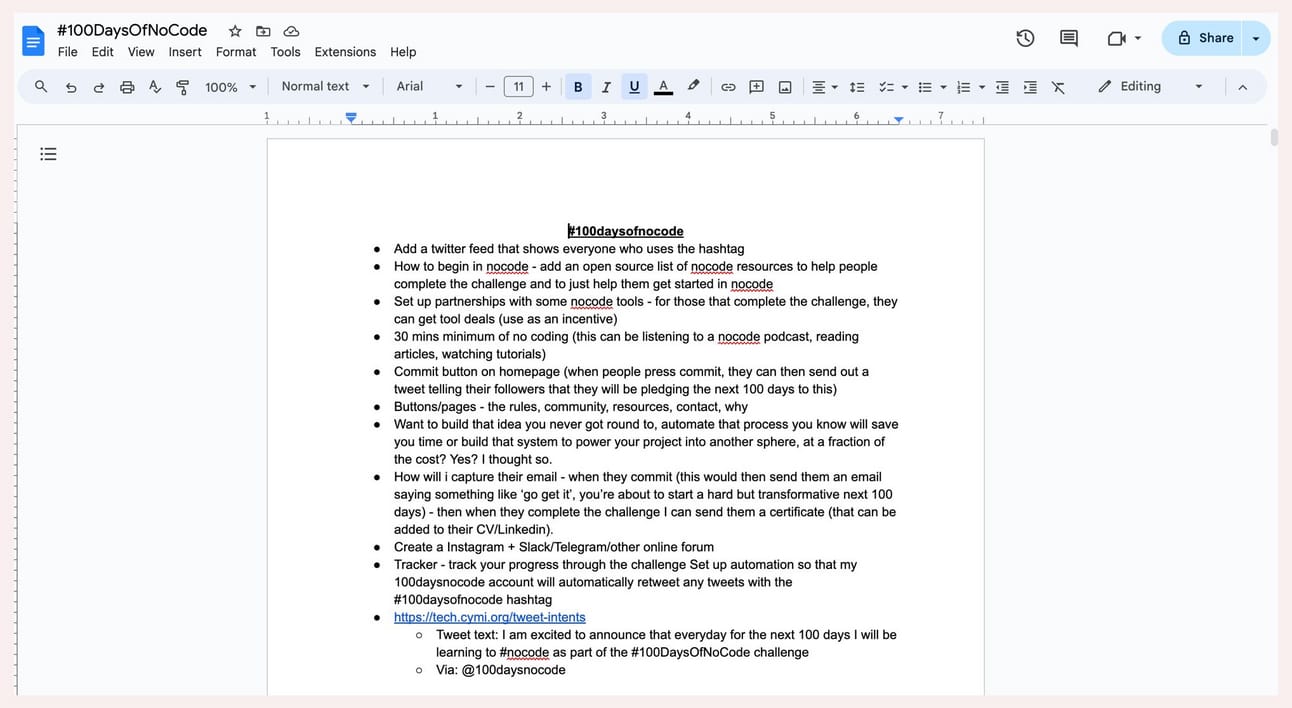The height and width of the screenshot is (708, 1292).
Task: Decrease font size with minus button
Action: coord(490,87)
